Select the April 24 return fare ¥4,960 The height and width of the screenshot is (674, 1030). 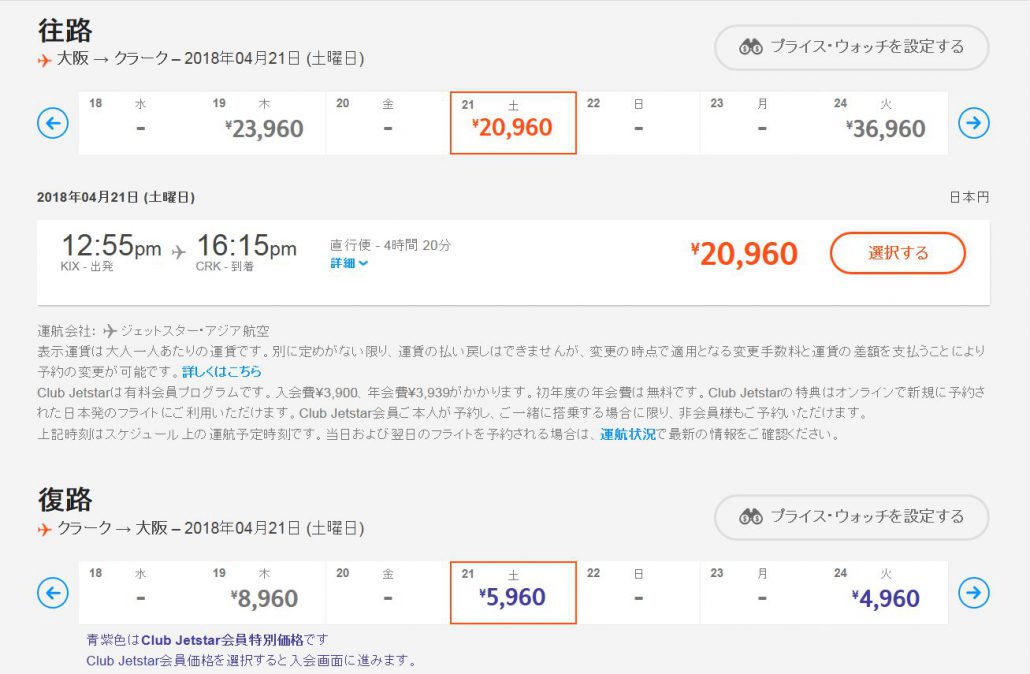click(886, 598)
